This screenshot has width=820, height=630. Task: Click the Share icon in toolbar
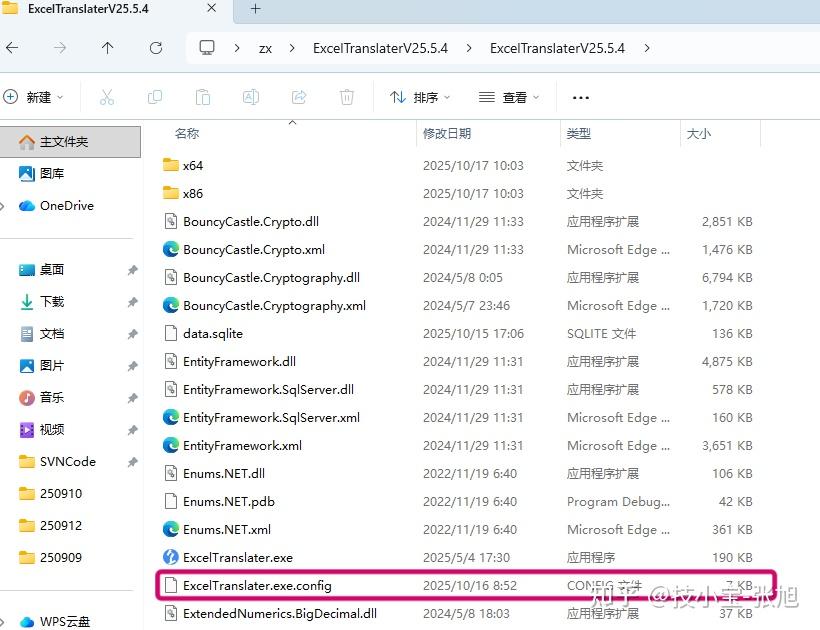(299, 97)
